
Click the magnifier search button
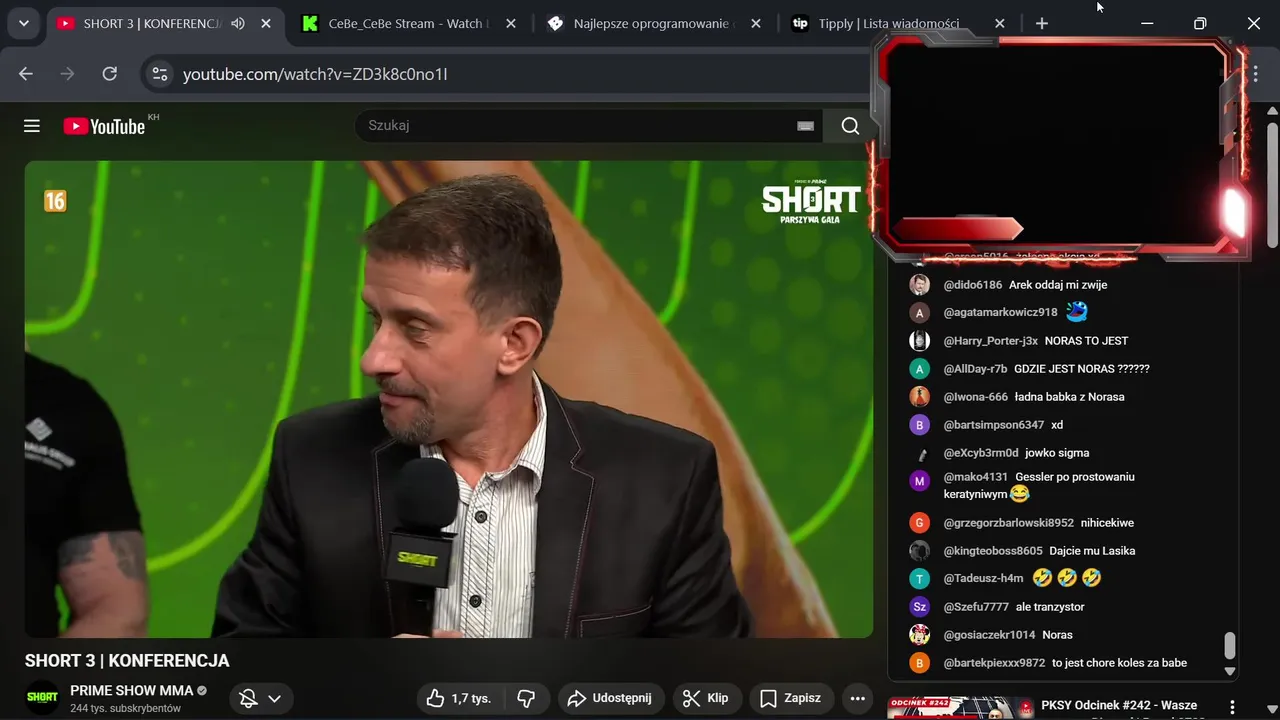[850, 125]
